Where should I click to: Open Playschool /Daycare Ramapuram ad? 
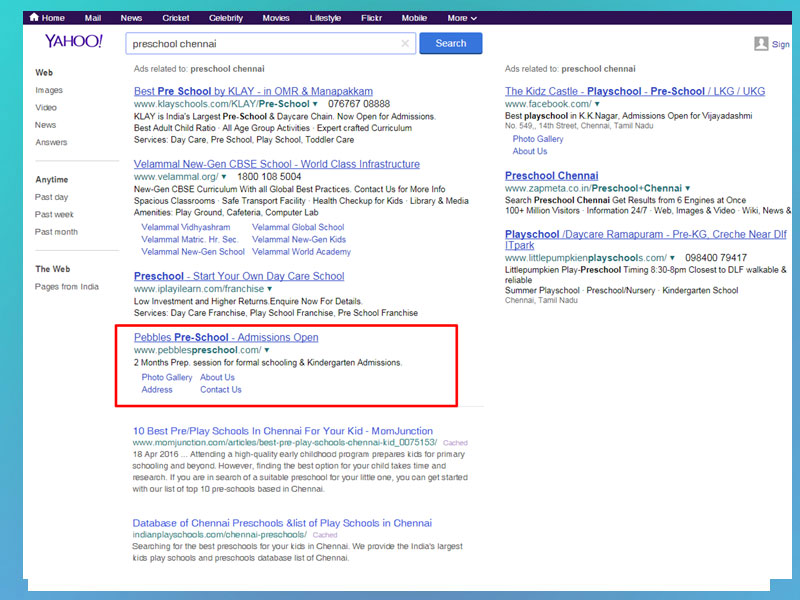646,240
